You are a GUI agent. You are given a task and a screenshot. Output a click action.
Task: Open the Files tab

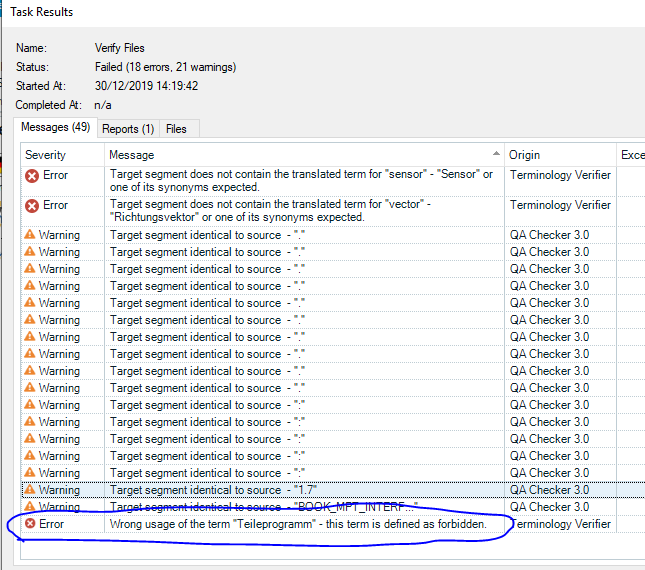(x=176, y=129)
